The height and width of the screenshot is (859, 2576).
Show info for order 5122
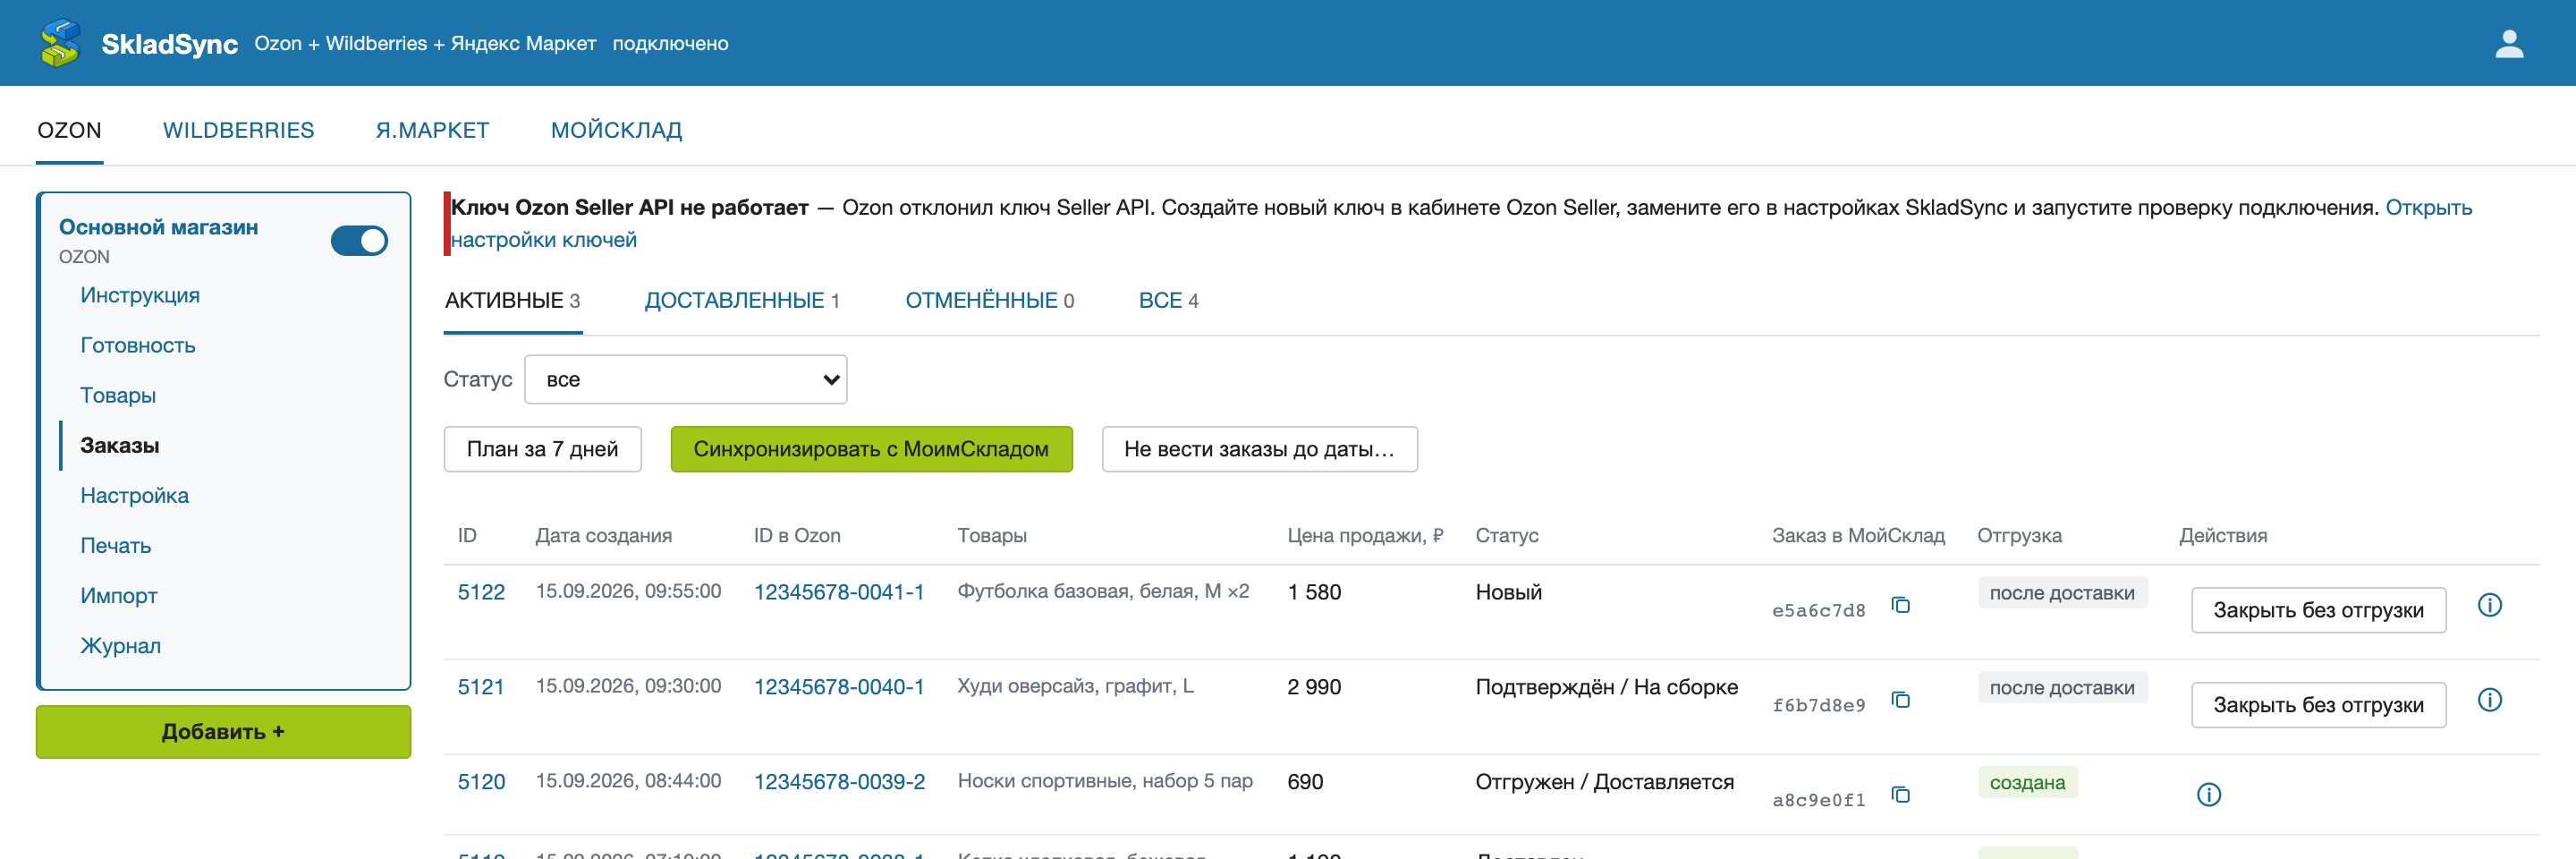(x=2490, y=605)
